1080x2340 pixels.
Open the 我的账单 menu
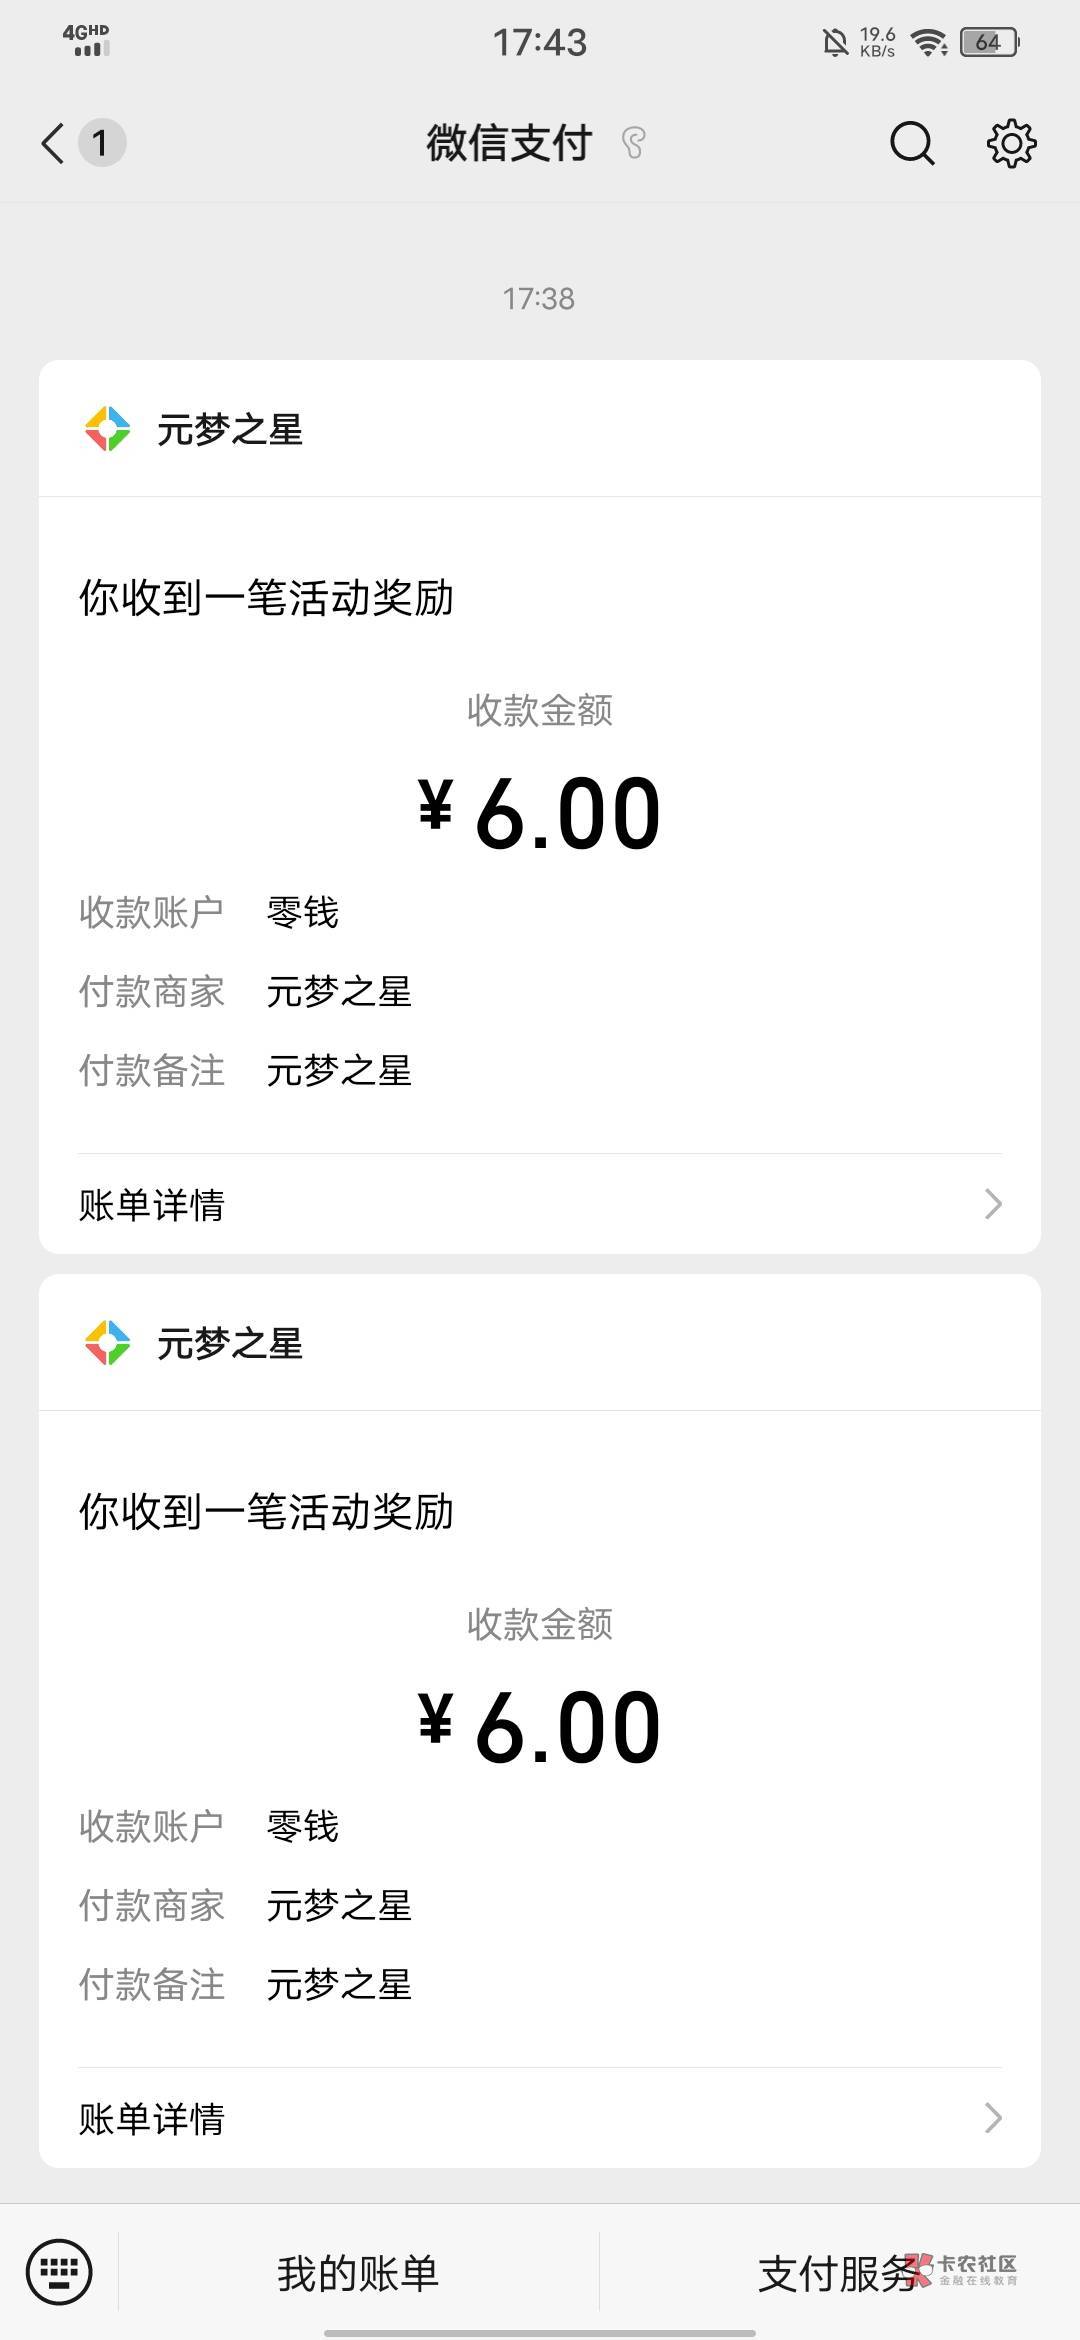coord(358,2273)
